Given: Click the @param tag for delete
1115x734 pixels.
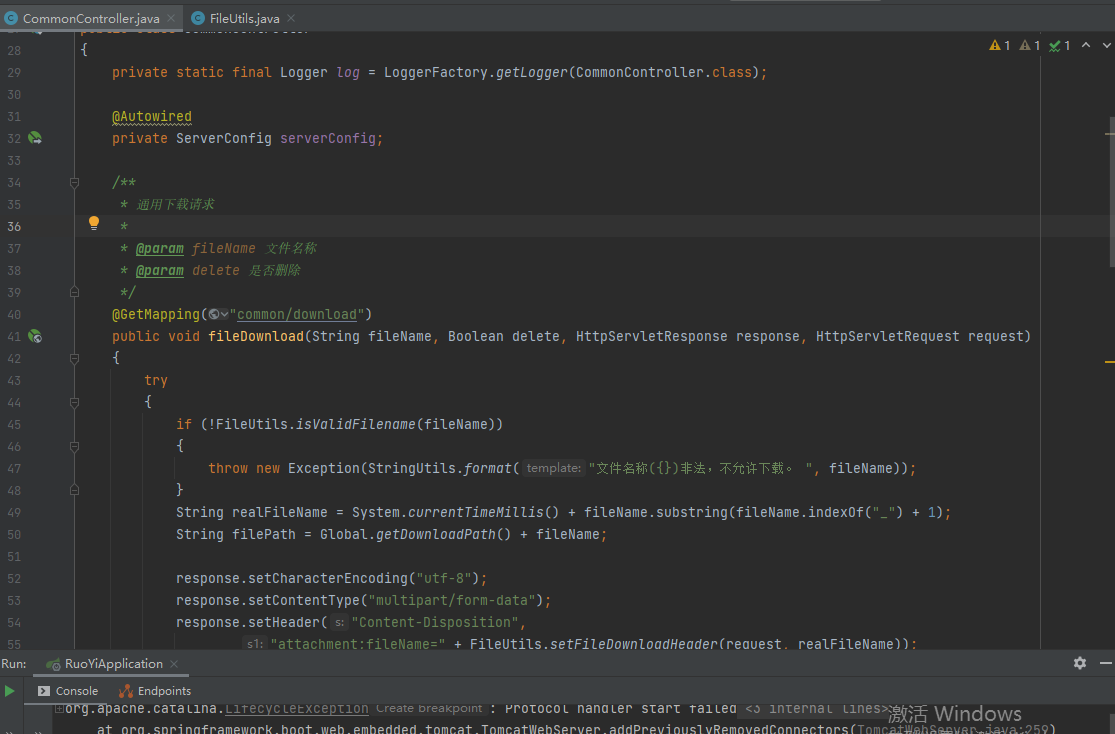Looking at the screenshot, I should coord(159,270).
